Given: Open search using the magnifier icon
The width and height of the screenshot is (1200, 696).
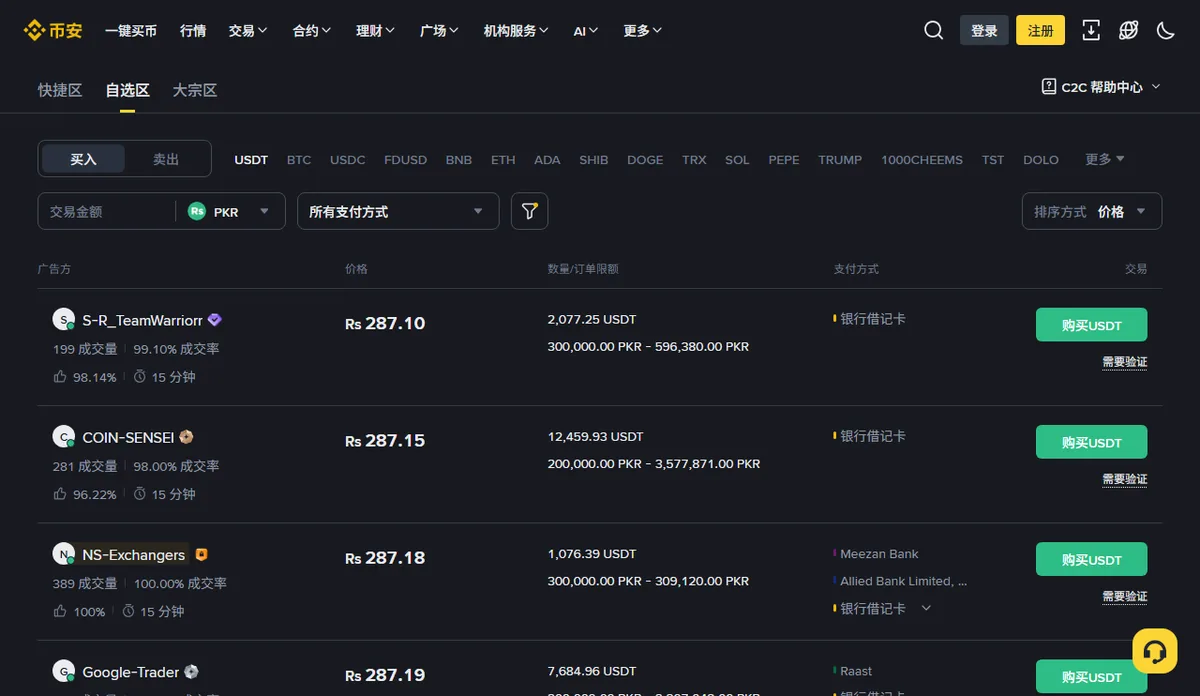Looking at the screenshot, I should (933, 30).
